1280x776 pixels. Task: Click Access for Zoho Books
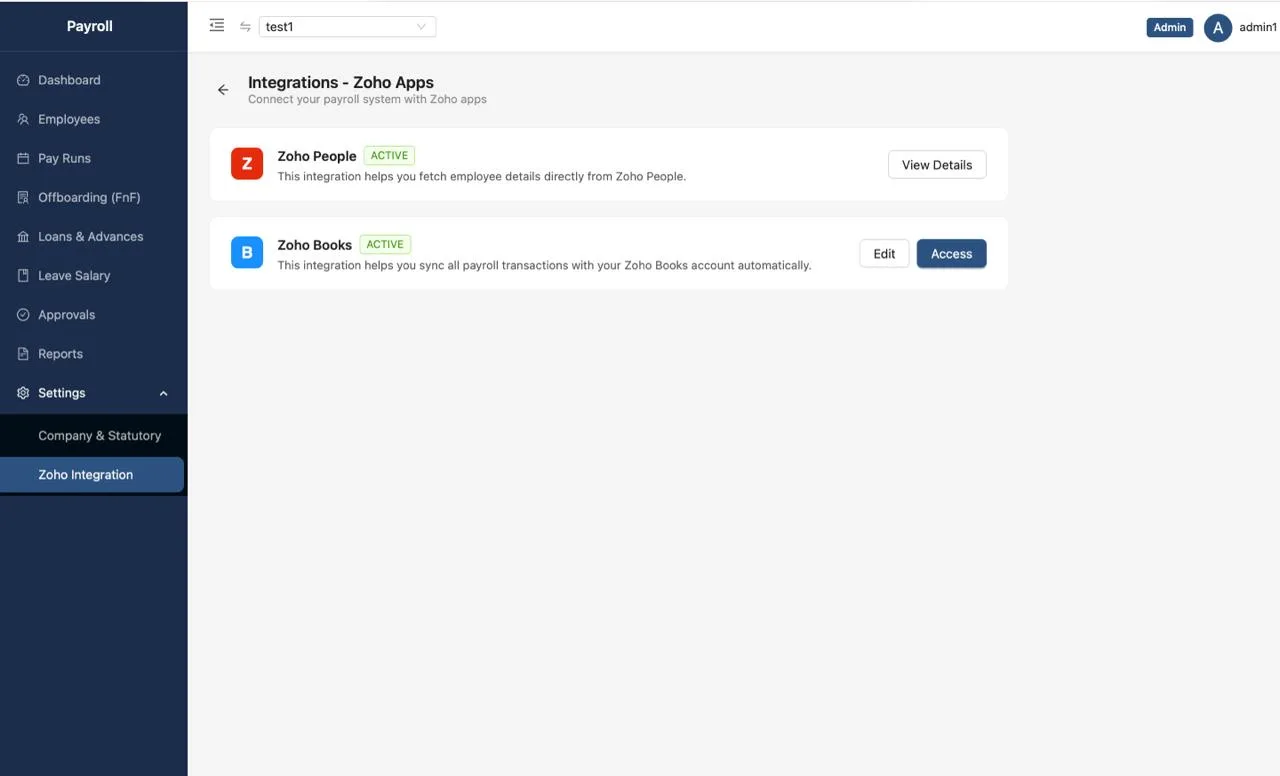(x=951, y=254)
